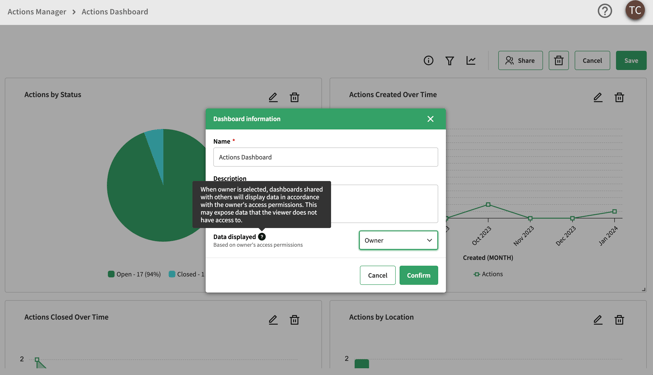Click the Name input field
The width and height of the screenshot is (653, 375).
click(325, 157)
